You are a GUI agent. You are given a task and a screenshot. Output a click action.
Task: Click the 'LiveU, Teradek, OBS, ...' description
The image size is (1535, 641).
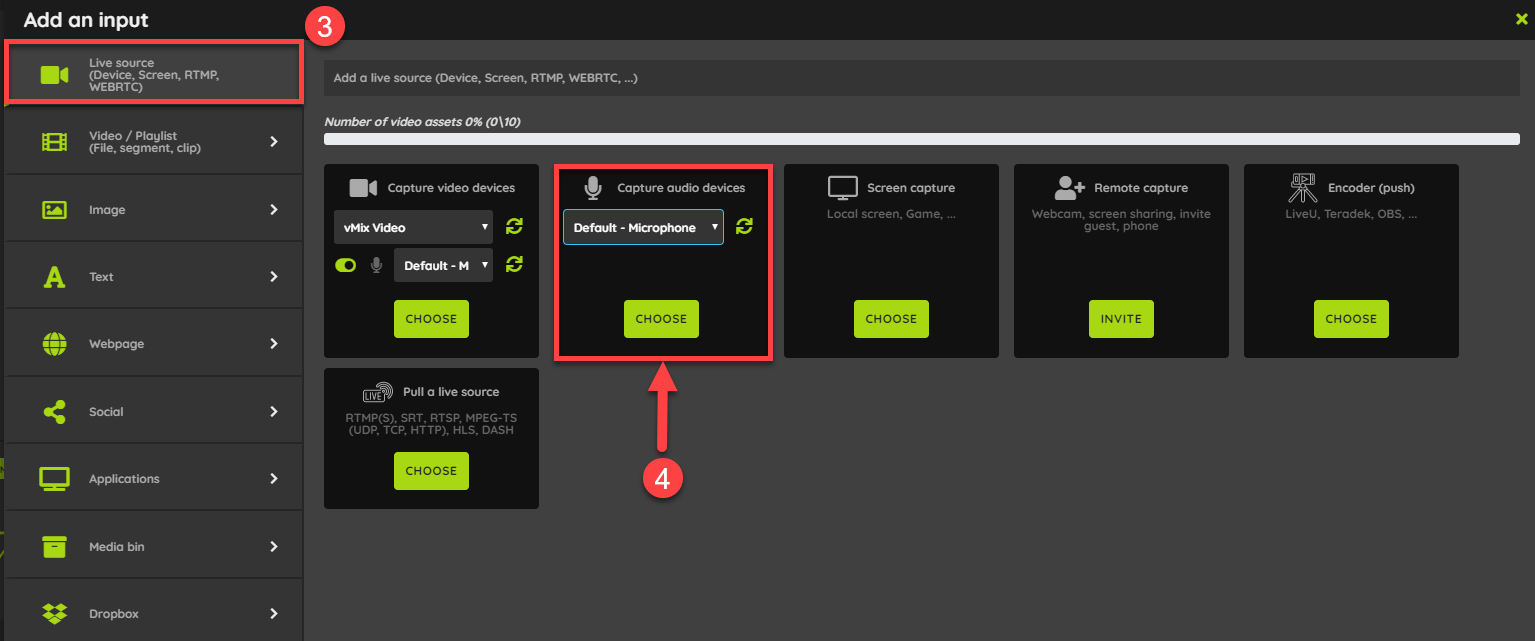[1351, 214]
